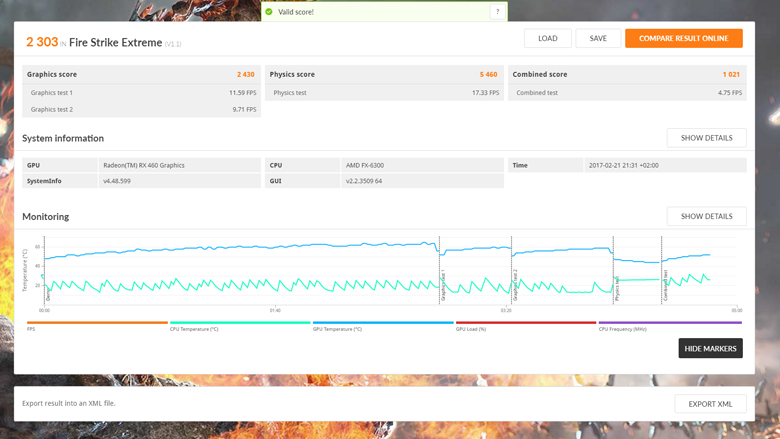Export the result using EXPORT XML
Image resolution: width=780 pixels, height=439 pixels.
click(710, 404)
